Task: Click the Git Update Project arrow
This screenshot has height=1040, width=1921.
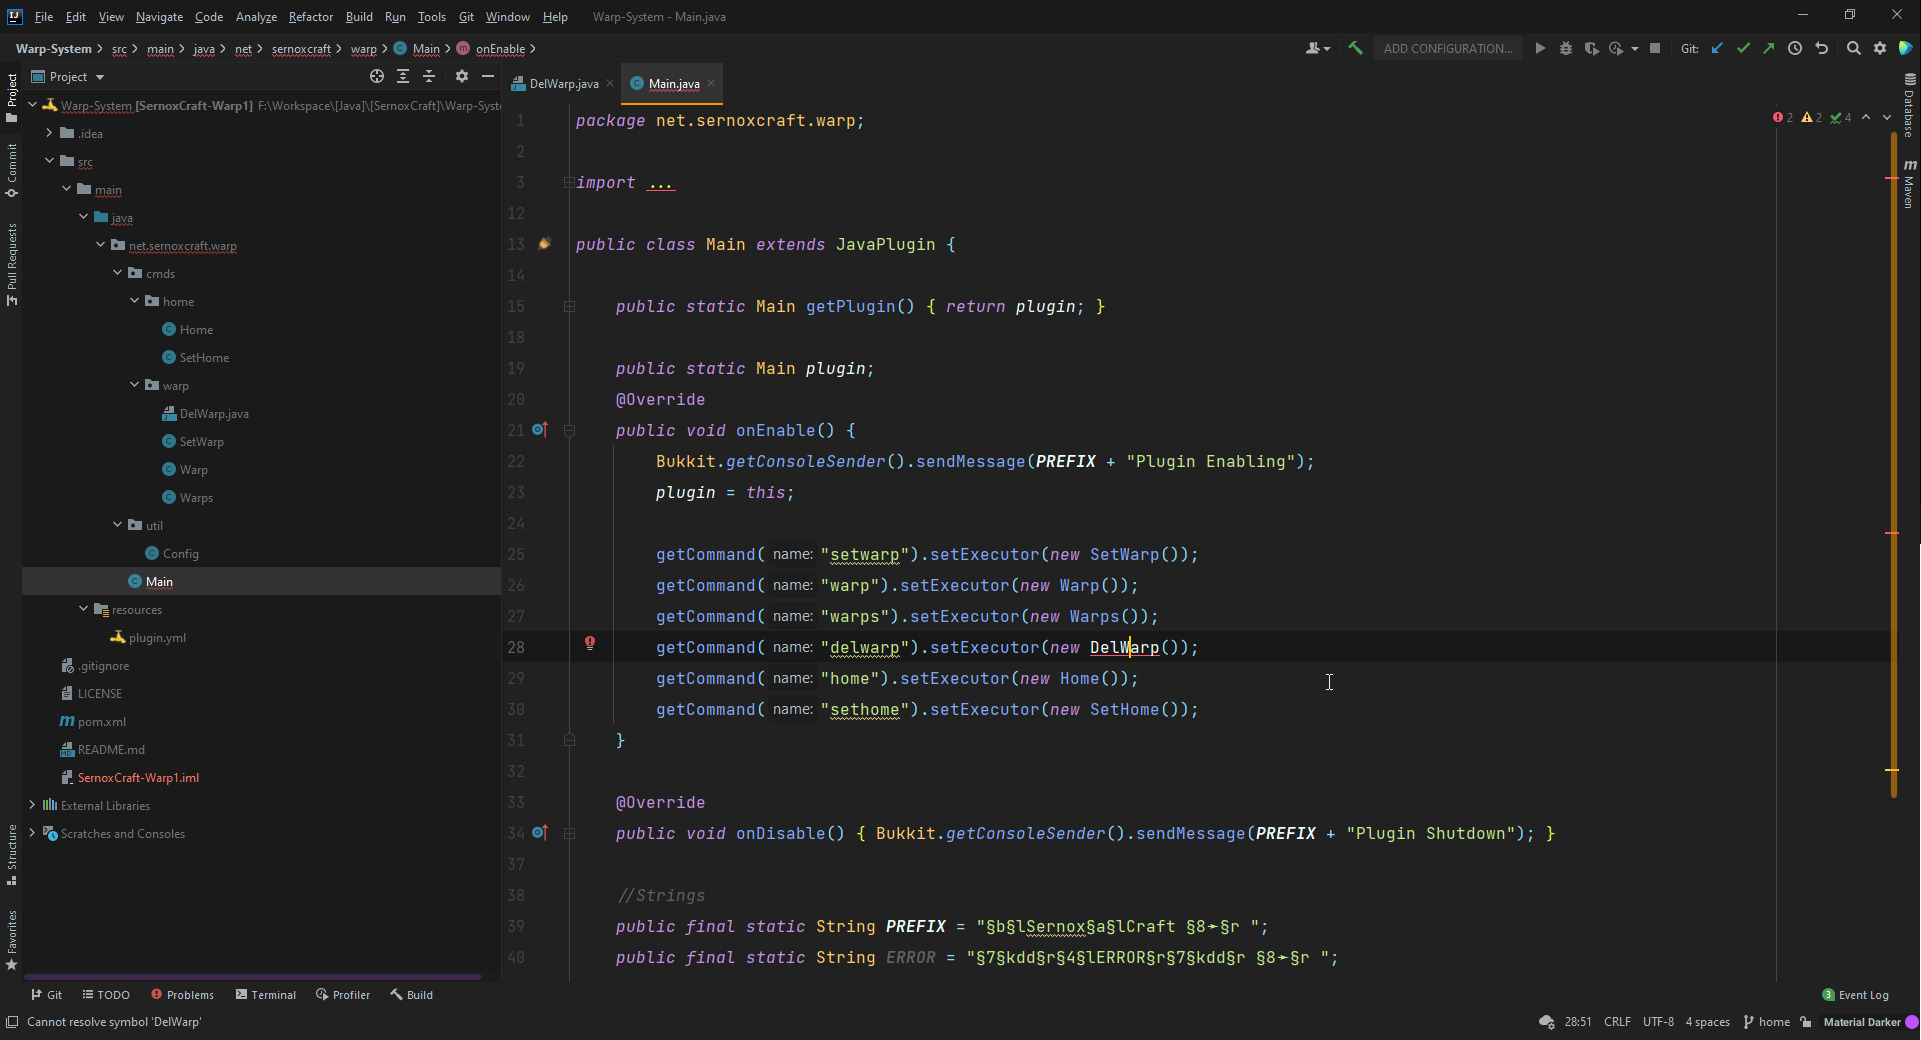Action: point(1717,48)
